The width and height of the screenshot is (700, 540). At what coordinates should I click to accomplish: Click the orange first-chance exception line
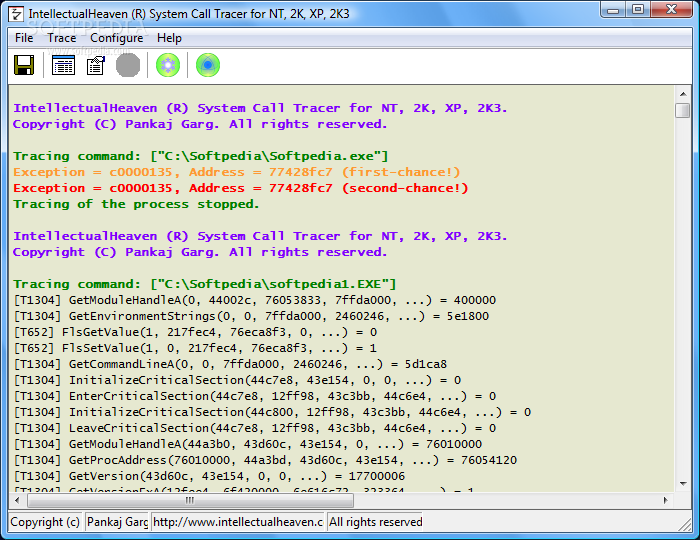point(237,172)
